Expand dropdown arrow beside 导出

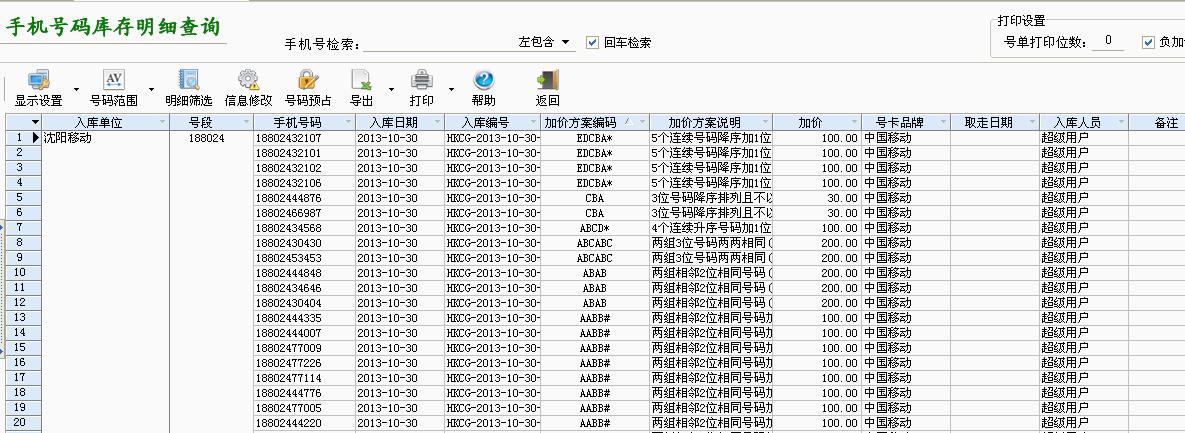click(x=390, y=89)
